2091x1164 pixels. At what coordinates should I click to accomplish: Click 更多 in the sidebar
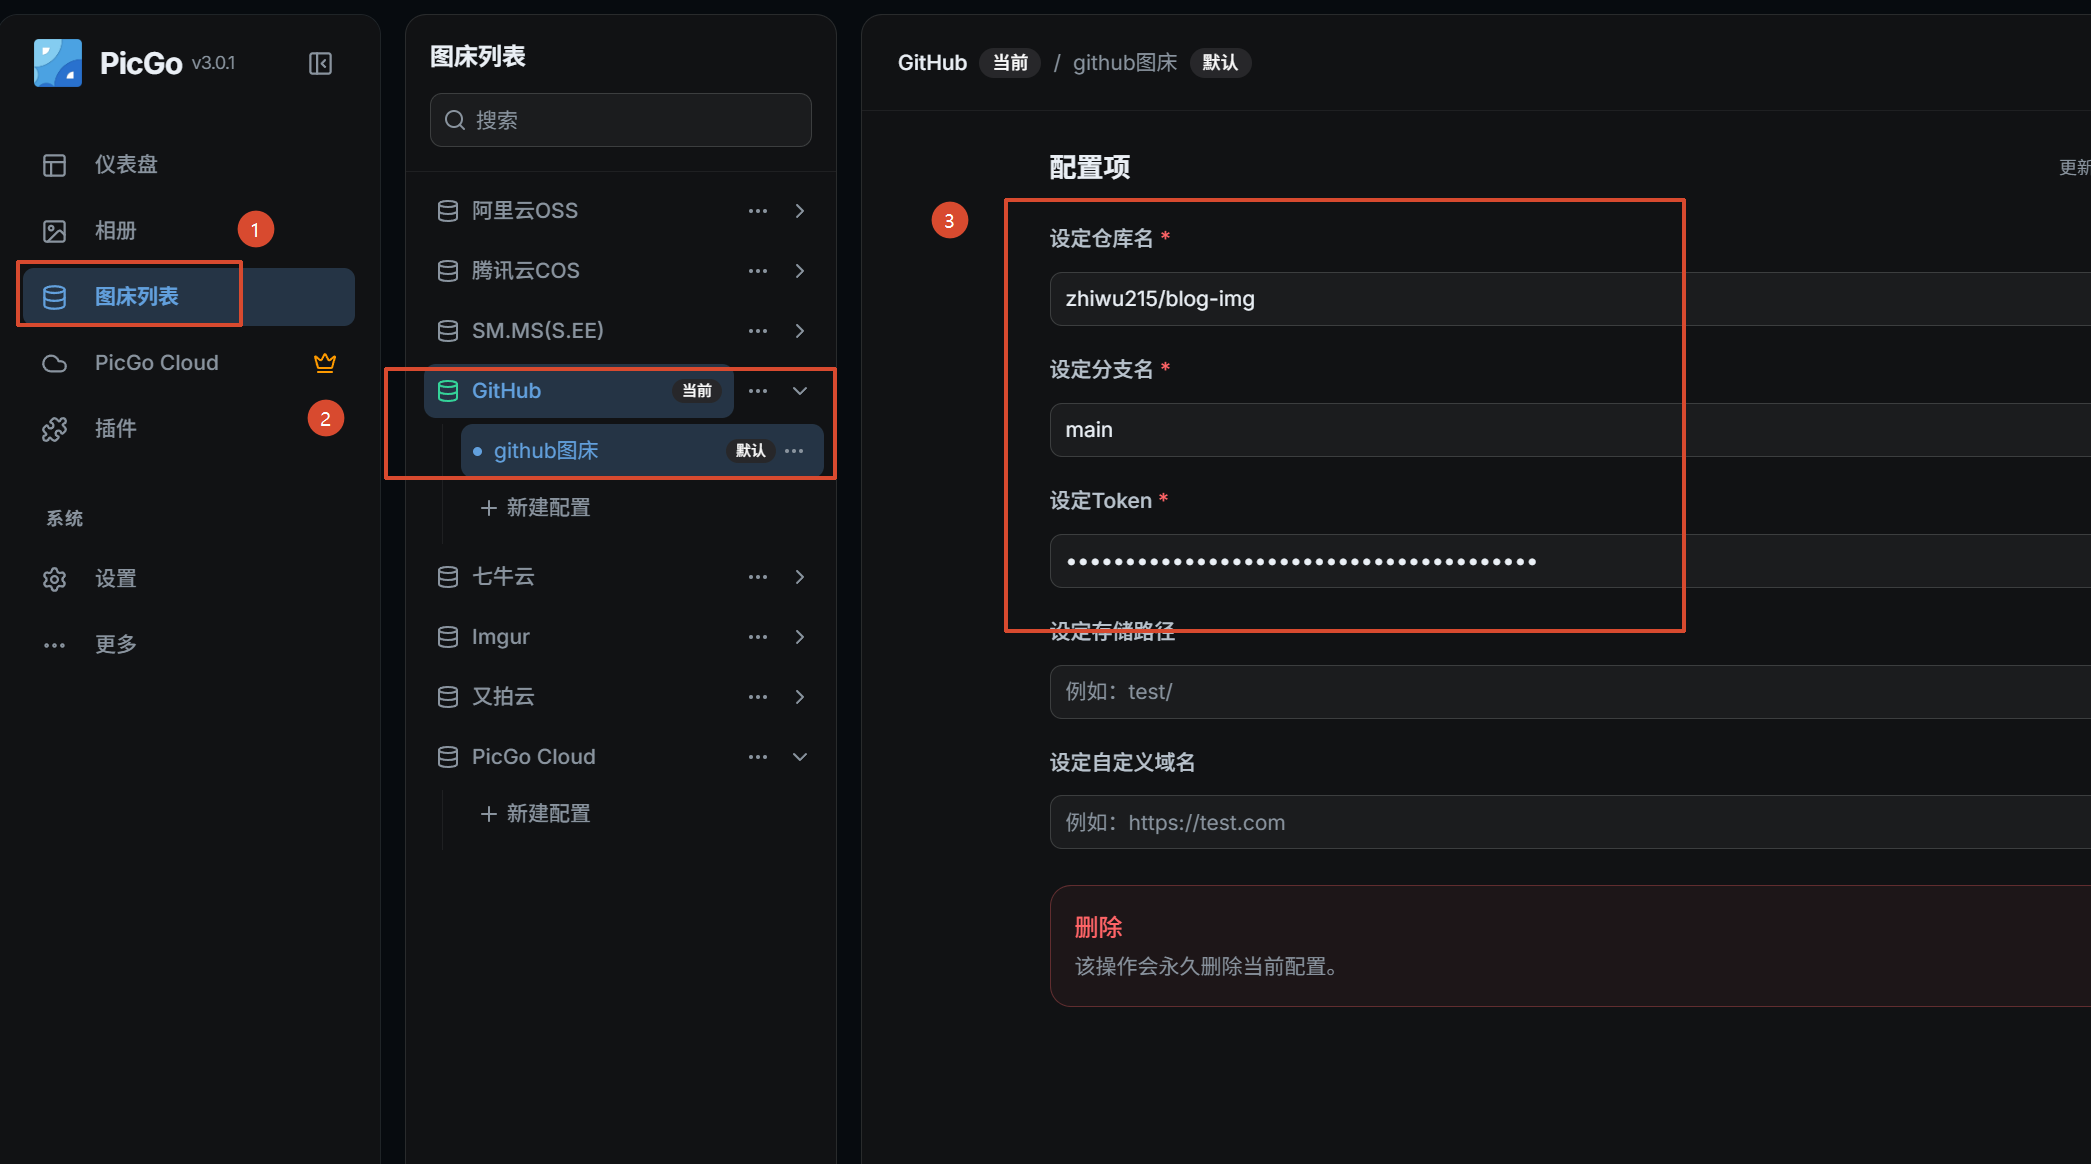(188, 644)
